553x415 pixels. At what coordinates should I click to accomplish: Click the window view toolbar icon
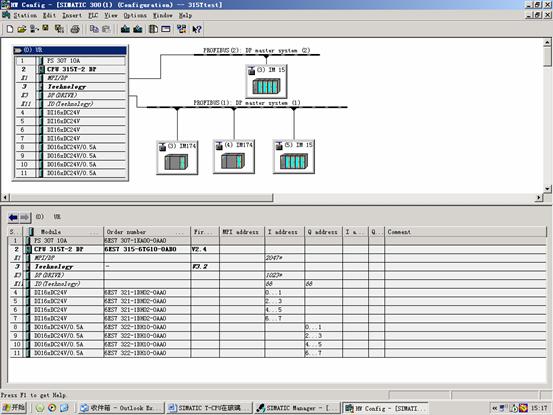point(166,29)
